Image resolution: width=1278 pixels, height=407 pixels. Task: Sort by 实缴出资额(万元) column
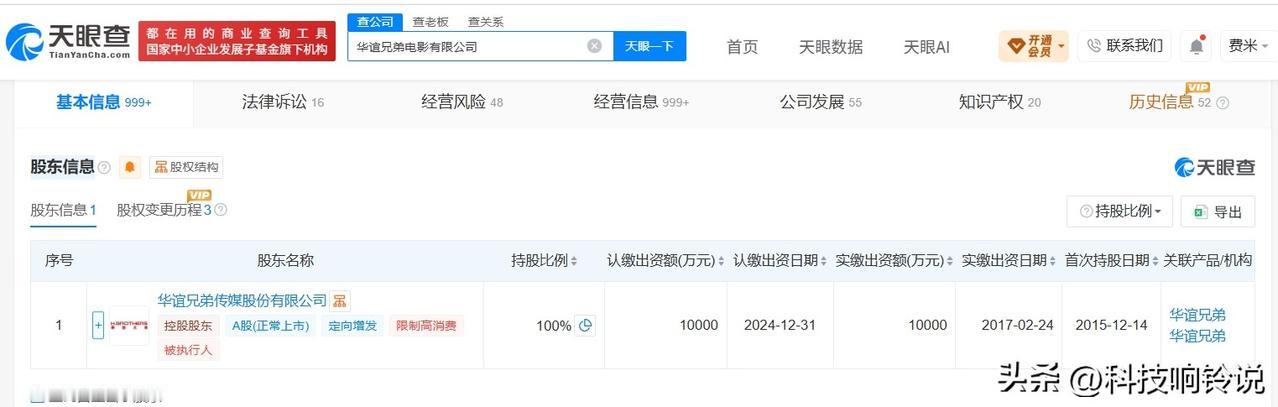point(950,261)
